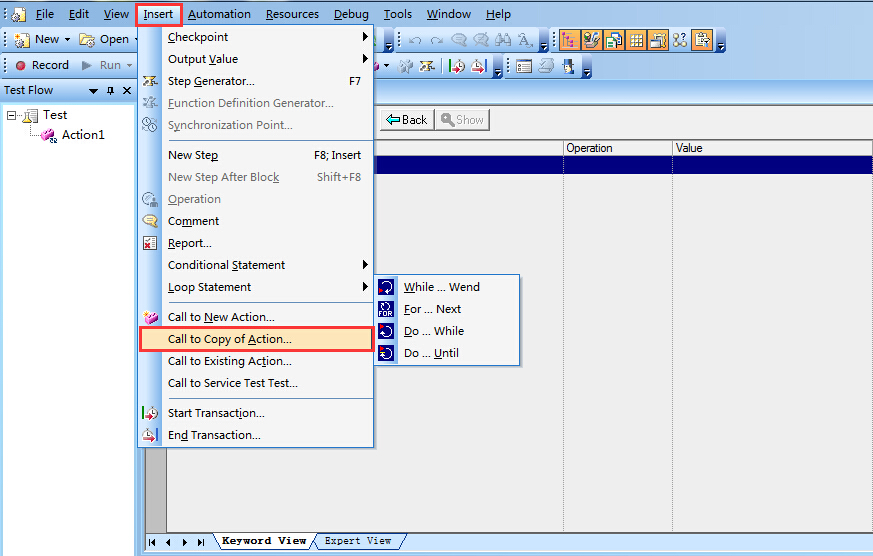This screenshot has width=873, height=556.
Task: Expand the Checkpoint submenu
Action: pyautogui.click(x=256, y=37)
